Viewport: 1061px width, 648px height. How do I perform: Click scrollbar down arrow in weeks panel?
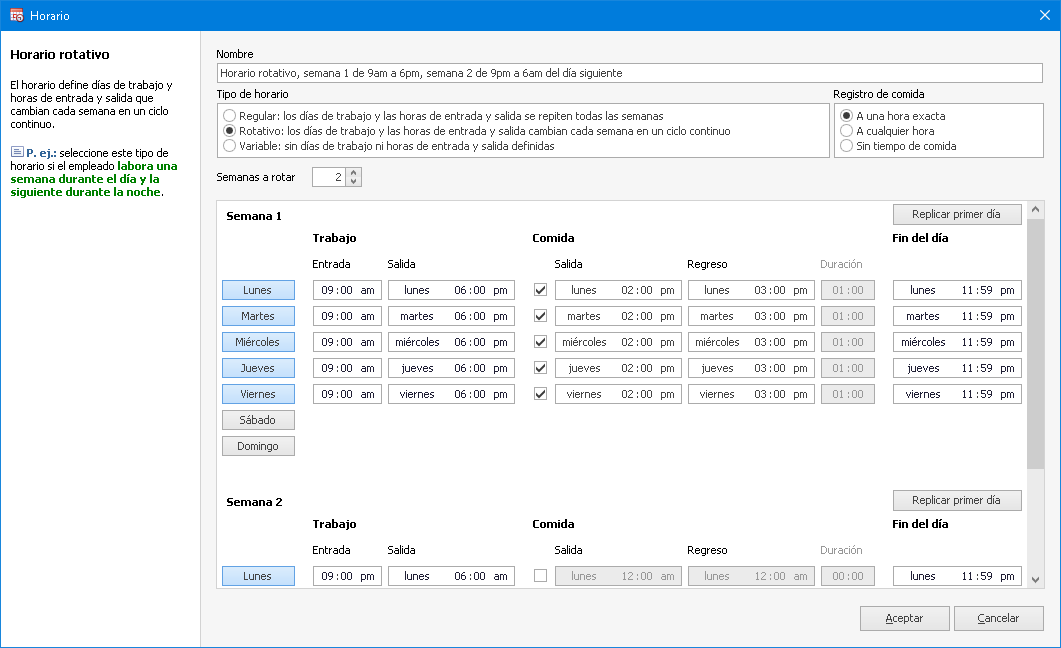click(1035, 580)
